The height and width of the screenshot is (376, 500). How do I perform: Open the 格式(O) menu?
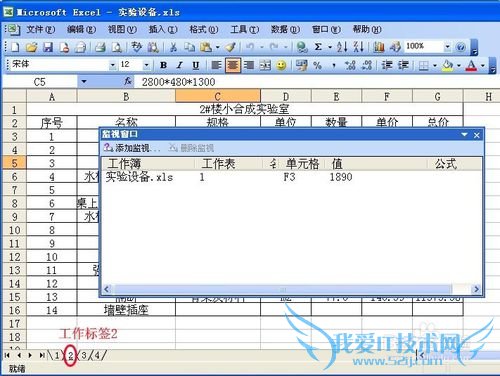click(204, 29)
